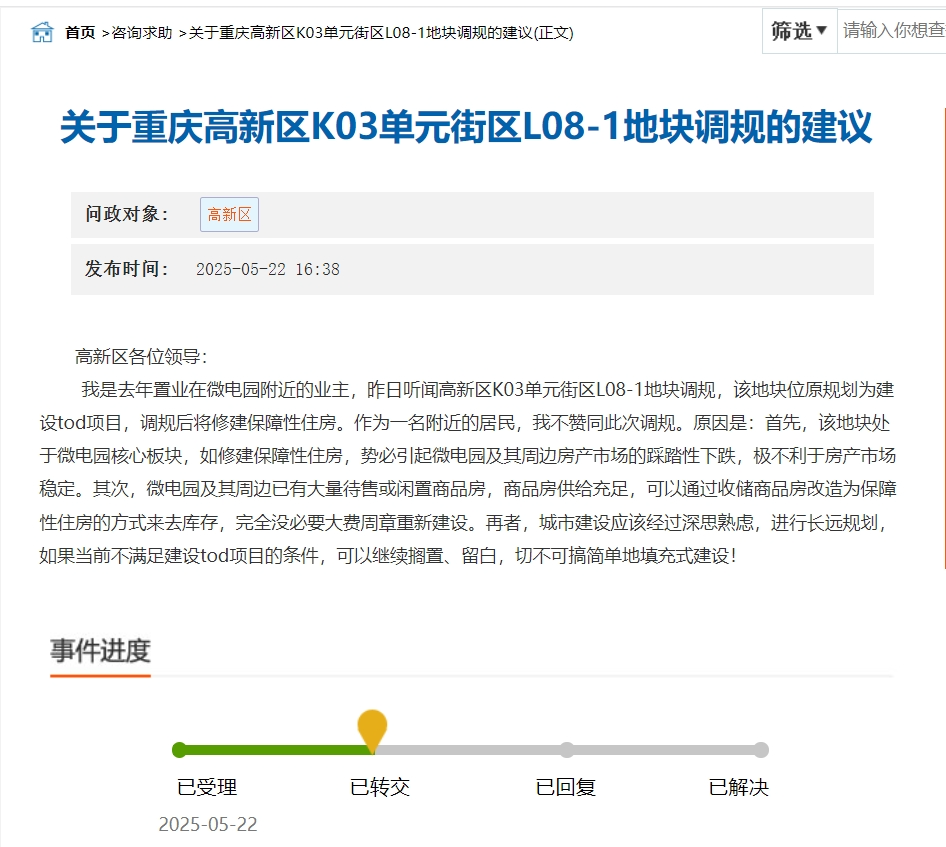Click the 已回复 stage label
The height and width of the screenshot is (847, 946).
(x=566, y=787)
